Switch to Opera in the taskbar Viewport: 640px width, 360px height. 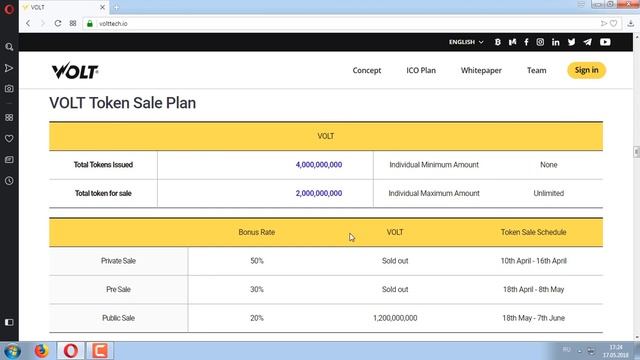[x=71, y=351]
